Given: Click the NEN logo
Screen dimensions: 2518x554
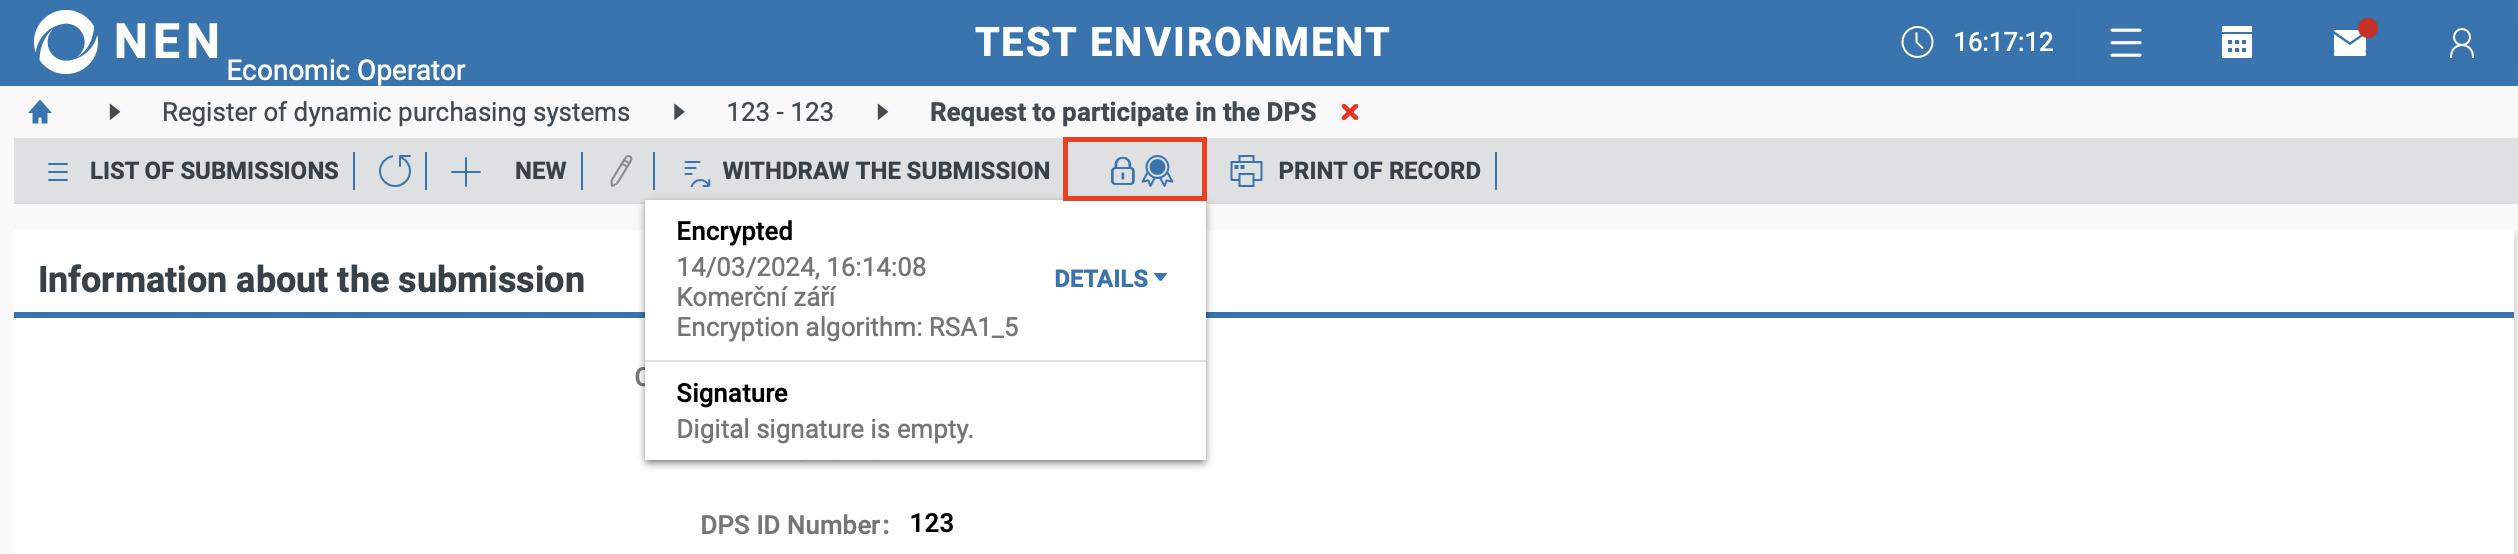Looking at the screenshot, I should pyautogui.click(x=66, y=42).
